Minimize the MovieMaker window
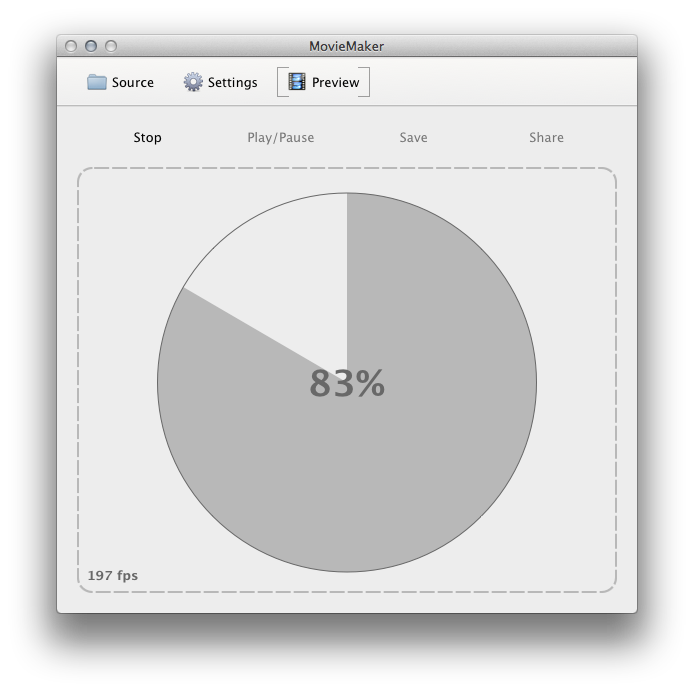 [91, 46]
